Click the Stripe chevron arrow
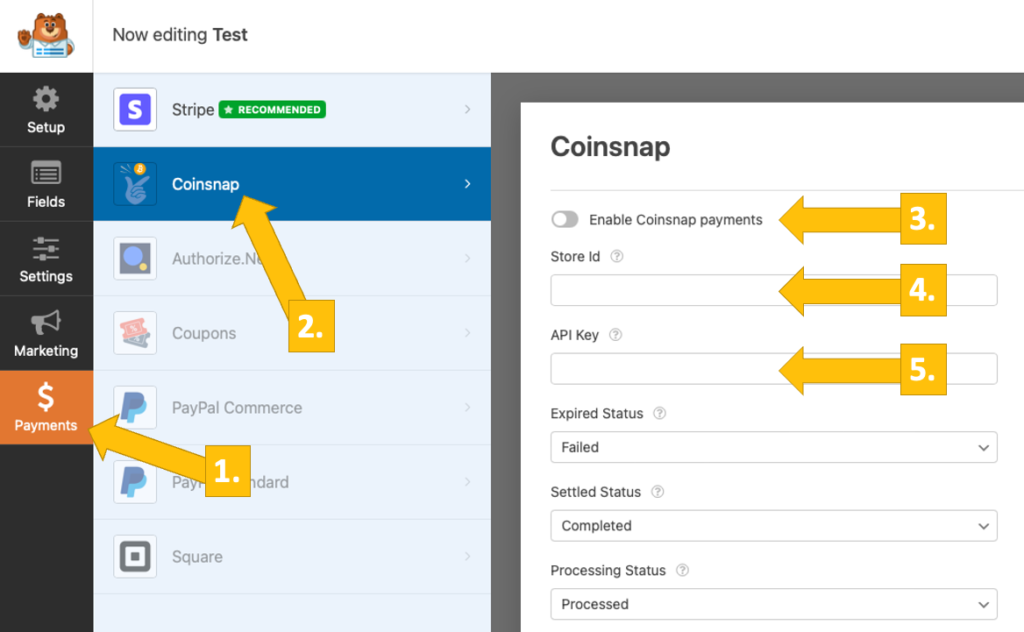Viewport: 1024px width, 632px height. (x=467, y=109)
